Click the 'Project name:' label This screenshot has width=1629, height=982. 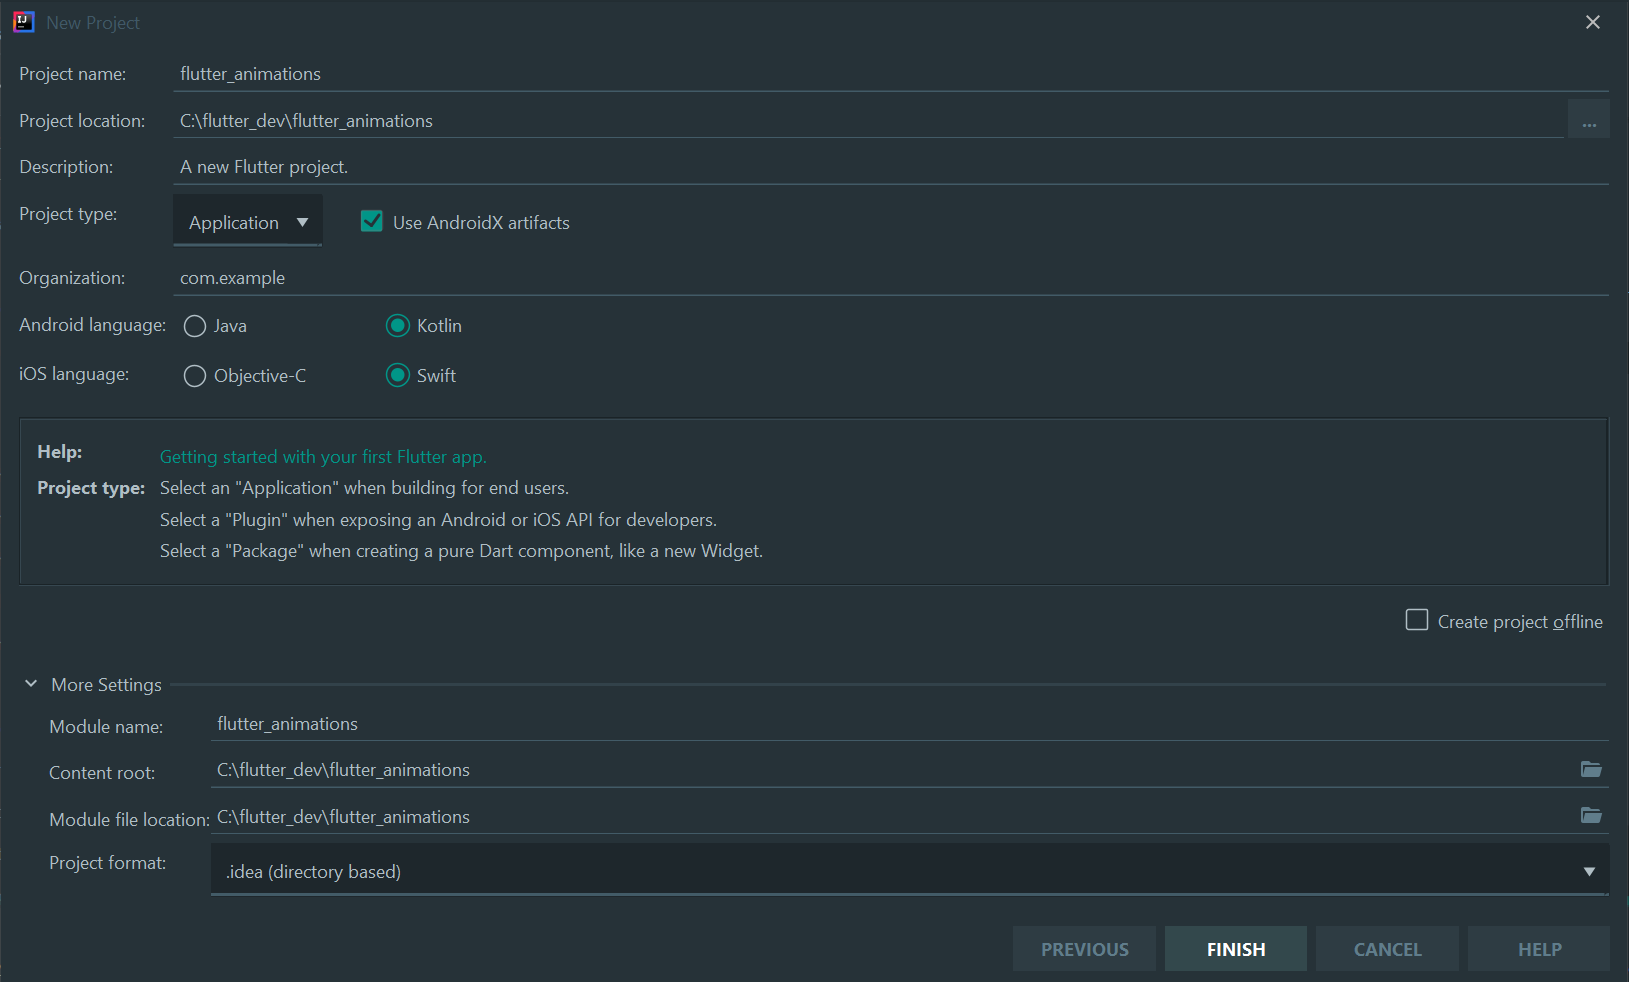(x=73, y=74)
